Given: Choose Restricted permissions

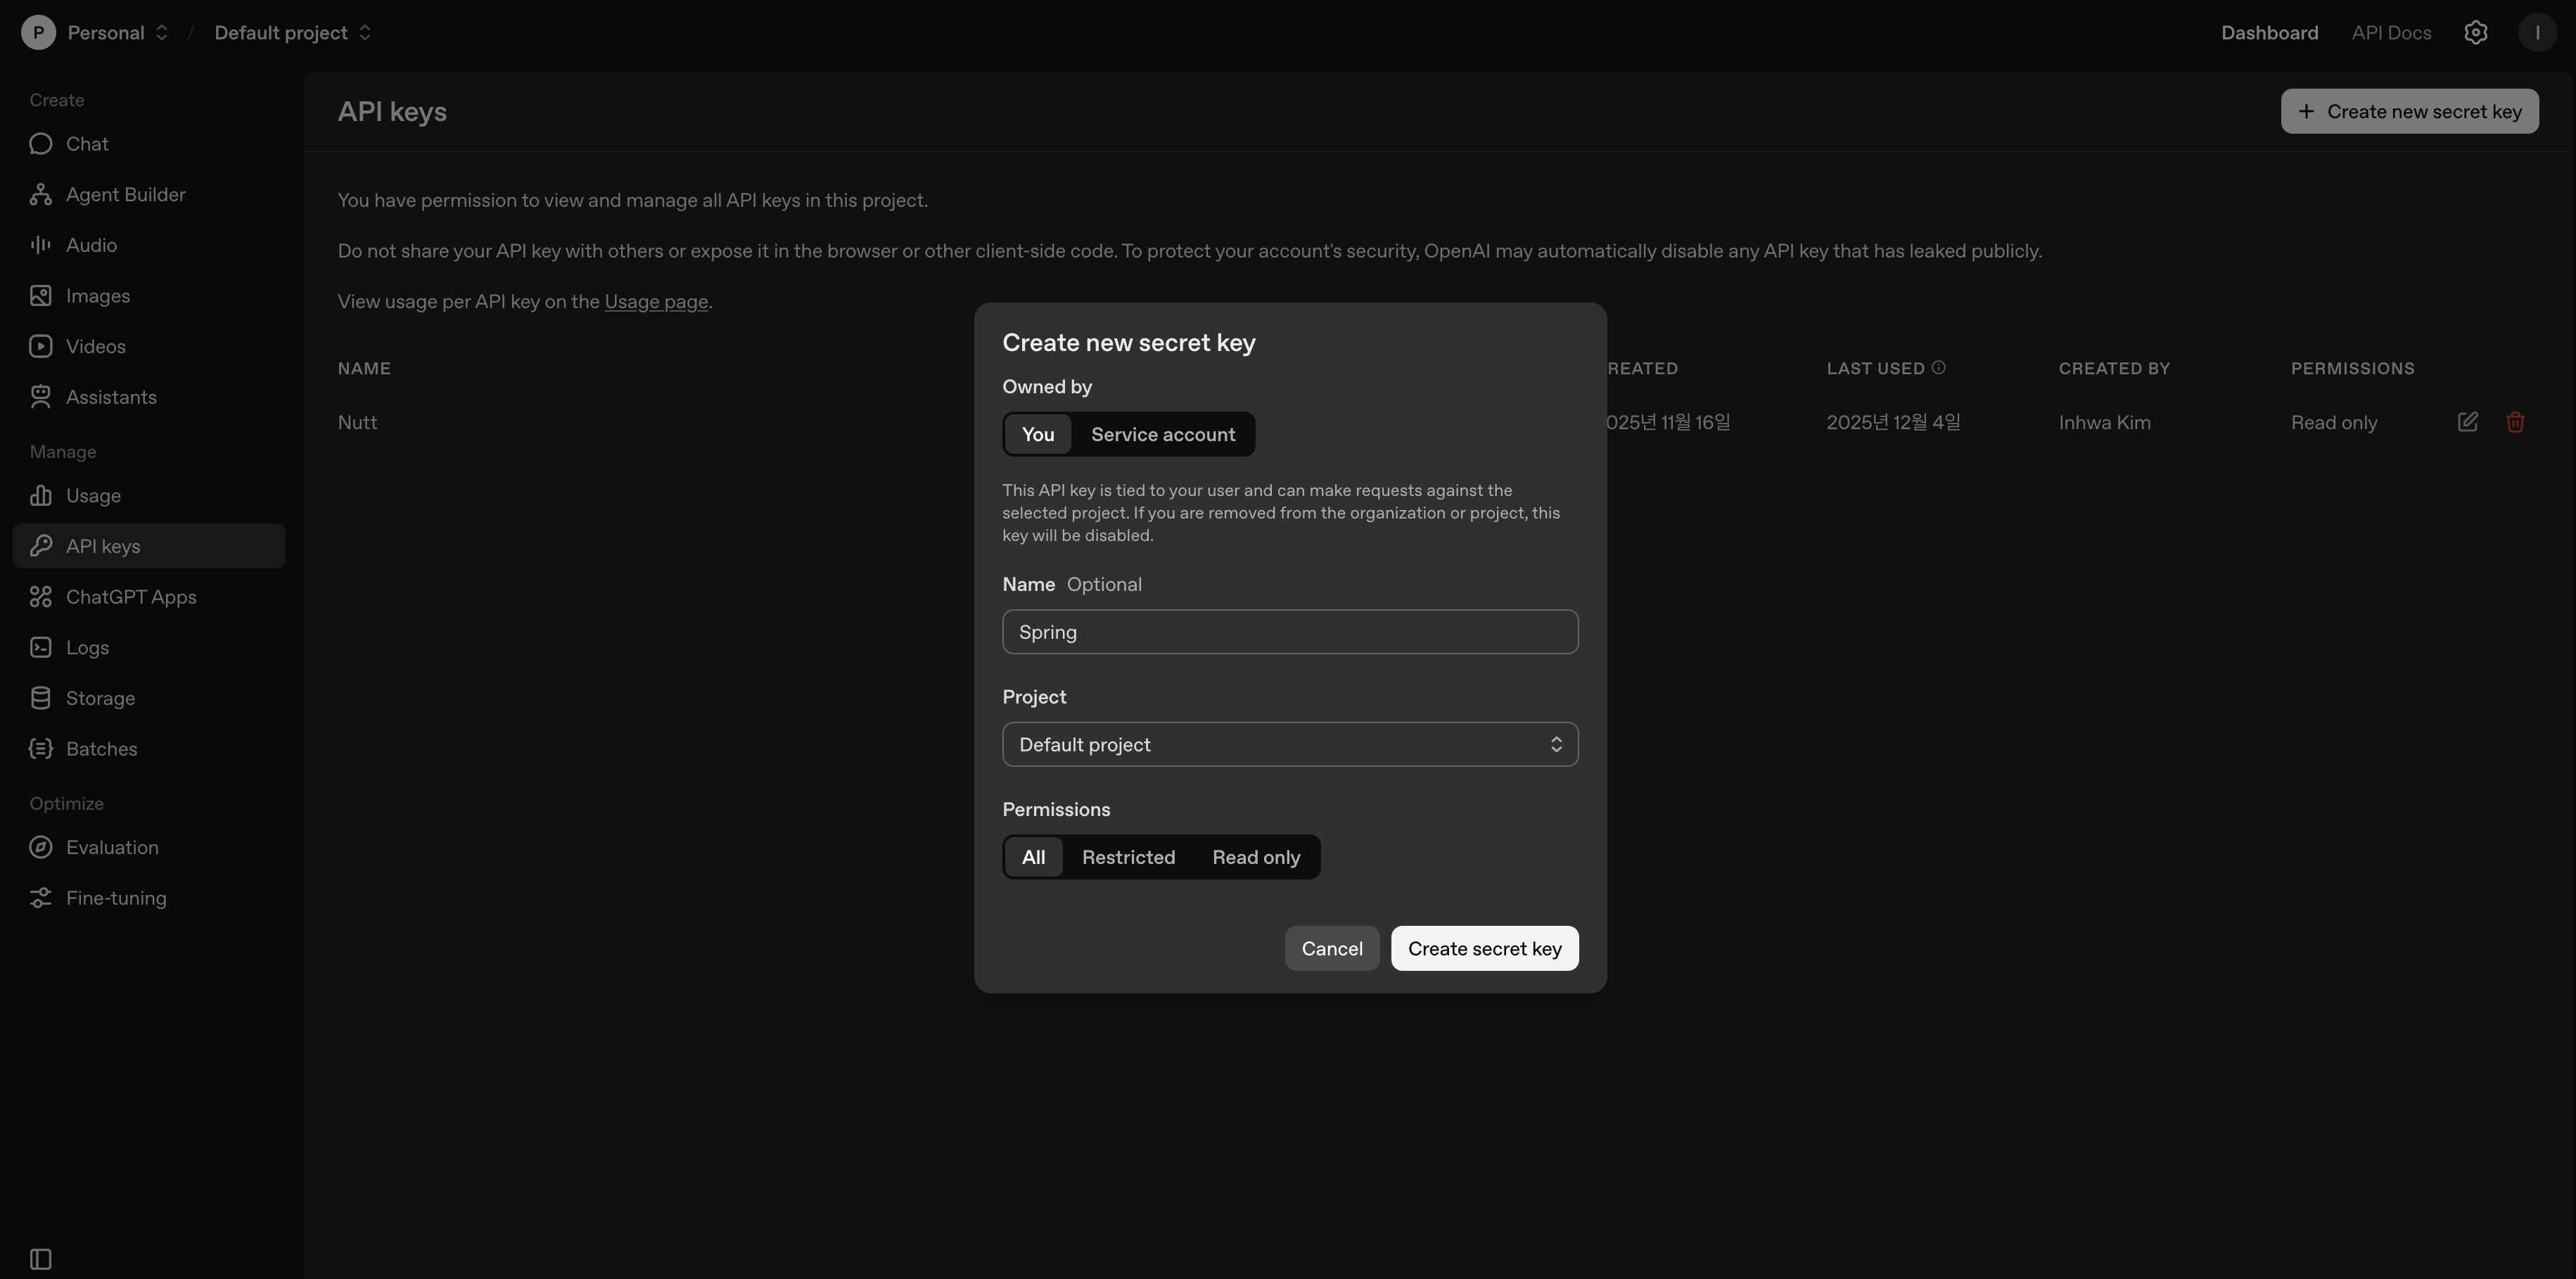Looking at the screenshot, I should (1128, 858).
